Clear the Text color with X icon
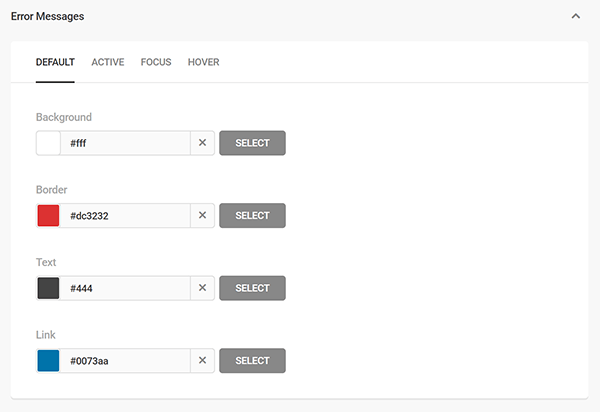Viewport: 600px width, 412px height. coord(202,288)
